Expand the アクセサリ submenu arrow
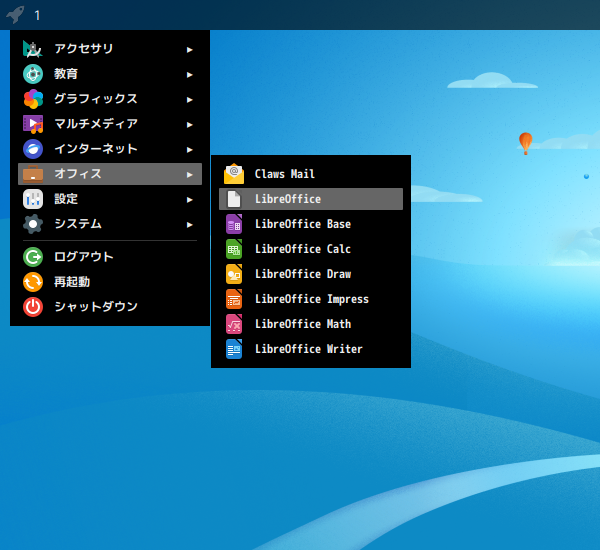This screenshot has height=550, width=600. [x=189, y=50]
